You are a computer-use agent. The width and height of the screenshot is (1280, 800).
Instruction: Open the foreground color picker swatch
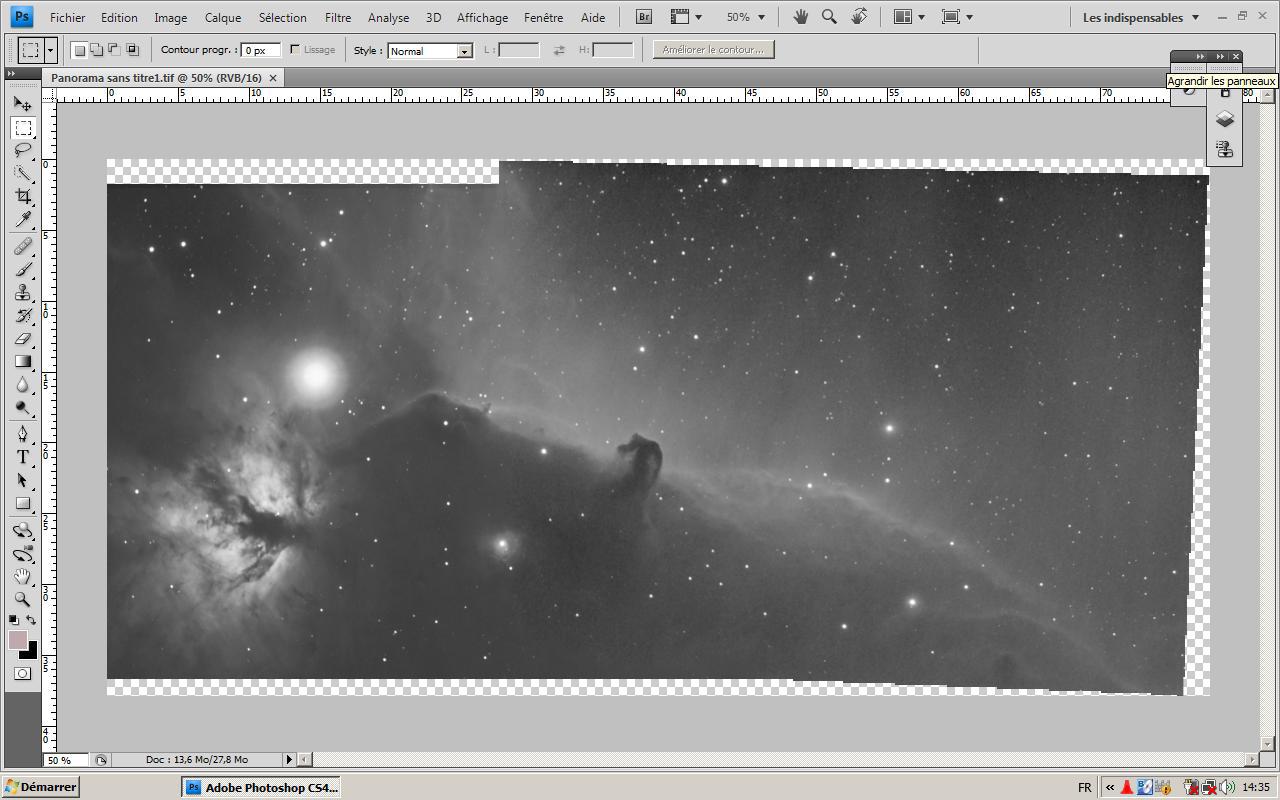tap(18, 640)
